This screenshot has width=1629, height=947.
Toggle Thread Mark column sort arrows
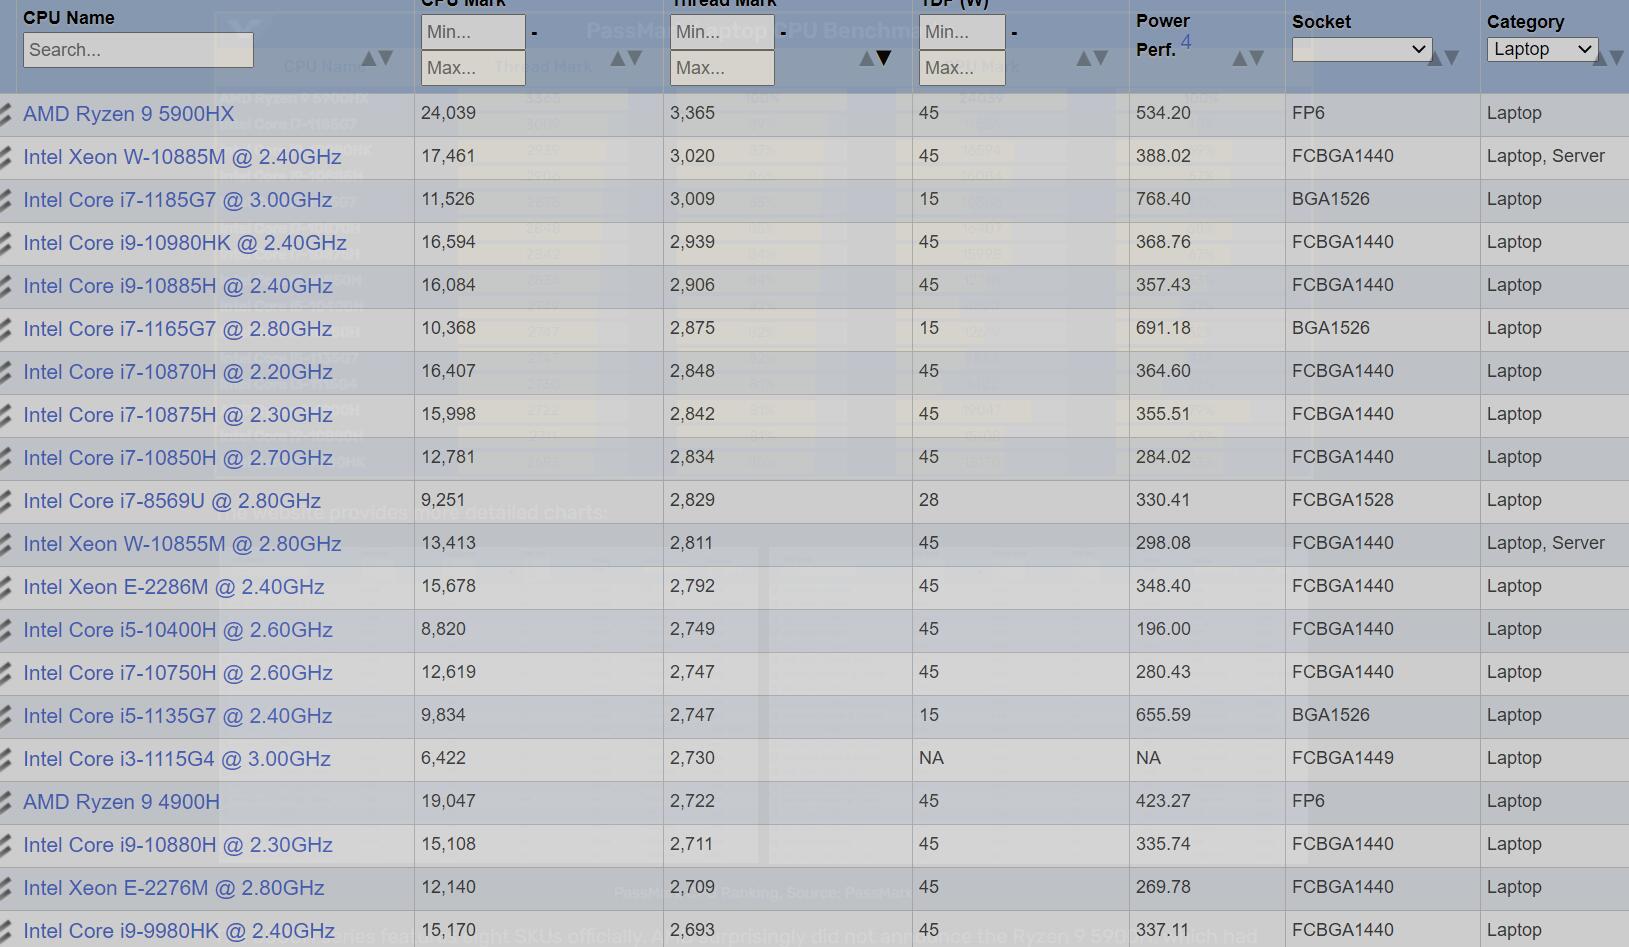(x=875, y=58)
